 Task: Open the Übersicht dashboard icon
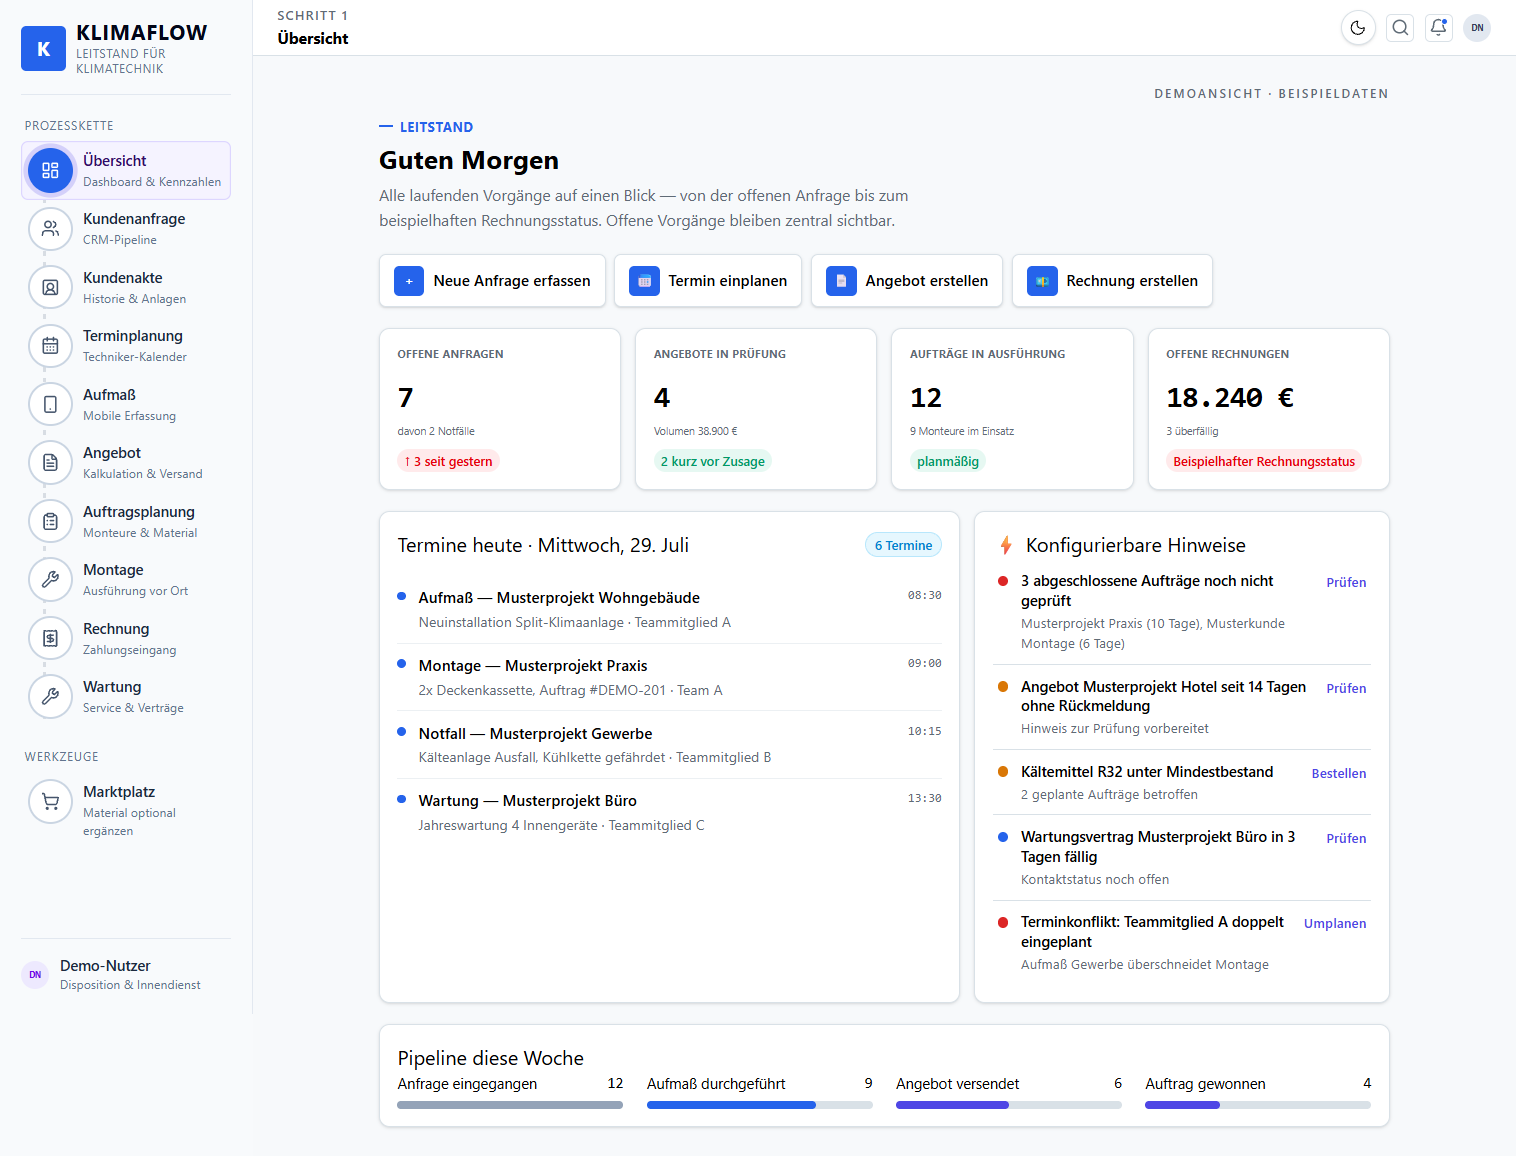(50, 170)
